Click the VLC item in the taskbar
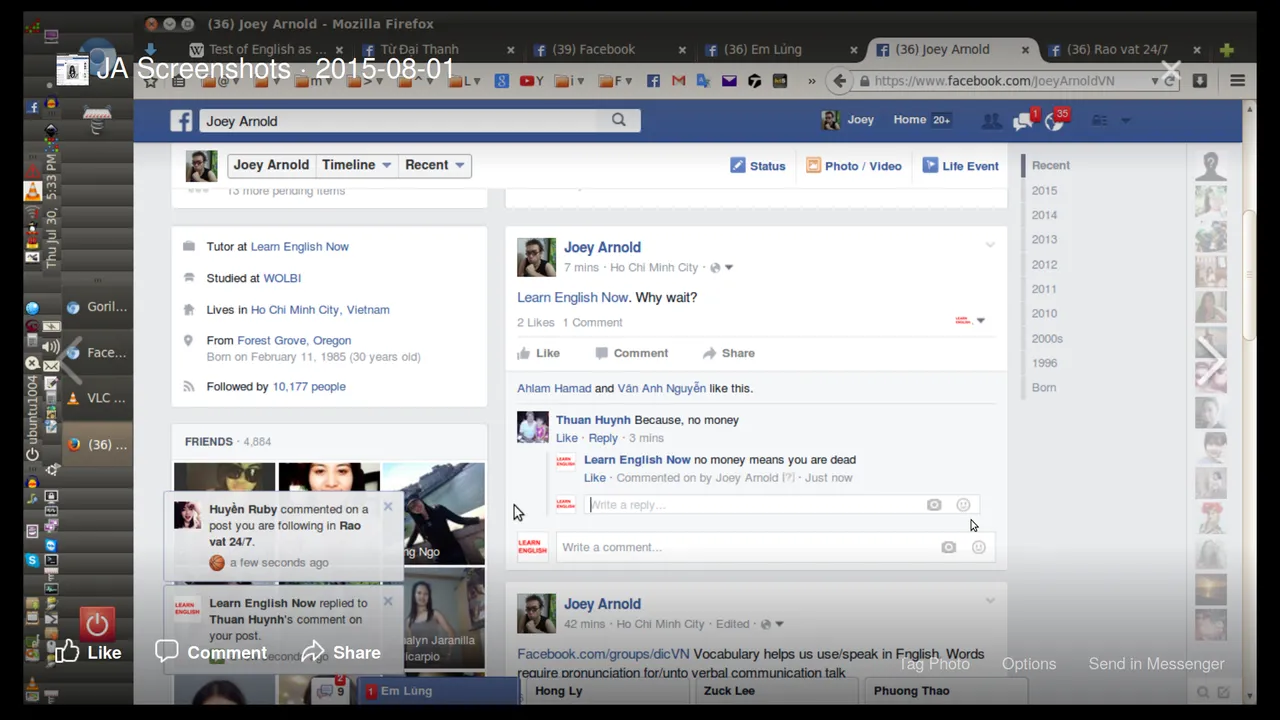 (97, 398)
